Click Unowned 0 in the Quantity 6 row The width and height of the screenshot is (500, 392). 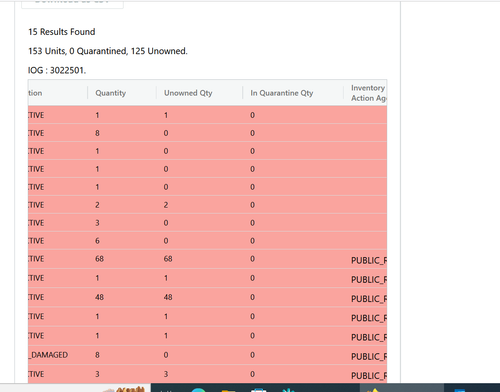point(166,241)
